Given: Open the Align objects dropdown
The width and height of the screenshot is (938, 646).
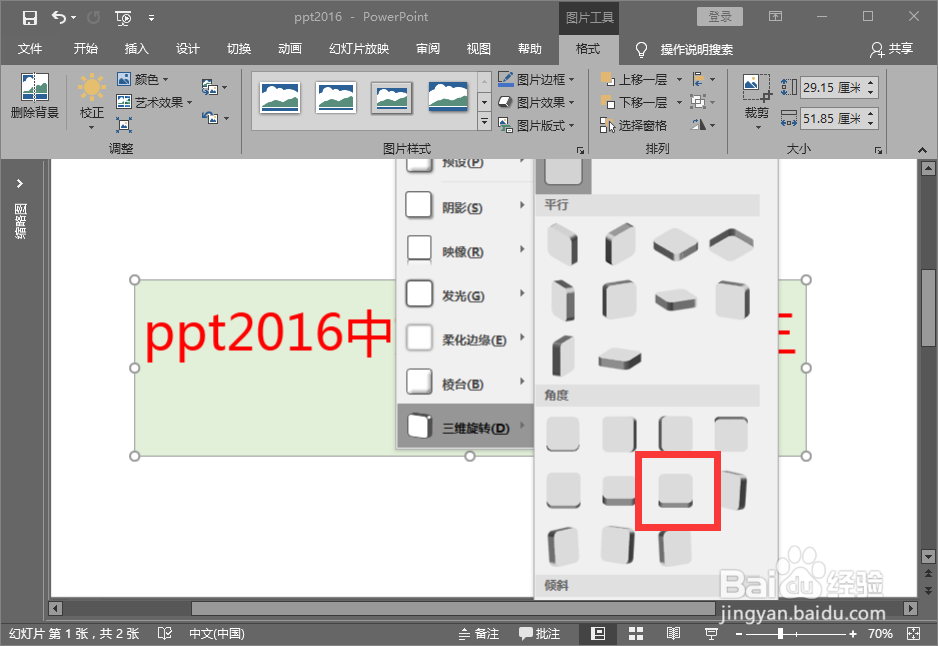Looking at the screenshot, I should point(704,79).
